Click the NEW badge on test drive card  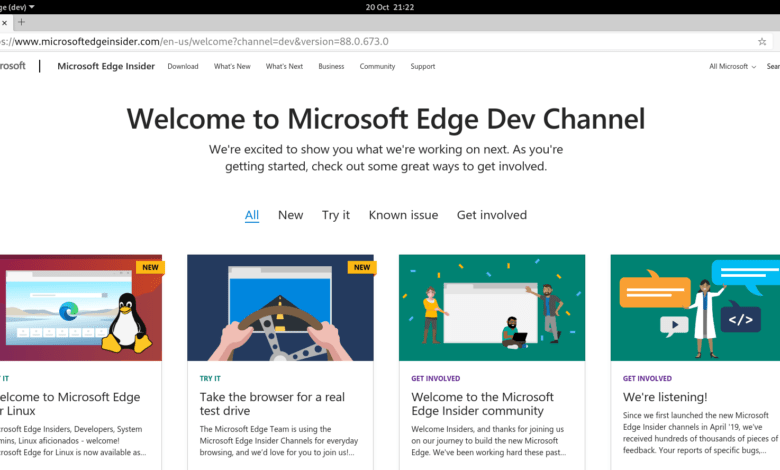362,267
